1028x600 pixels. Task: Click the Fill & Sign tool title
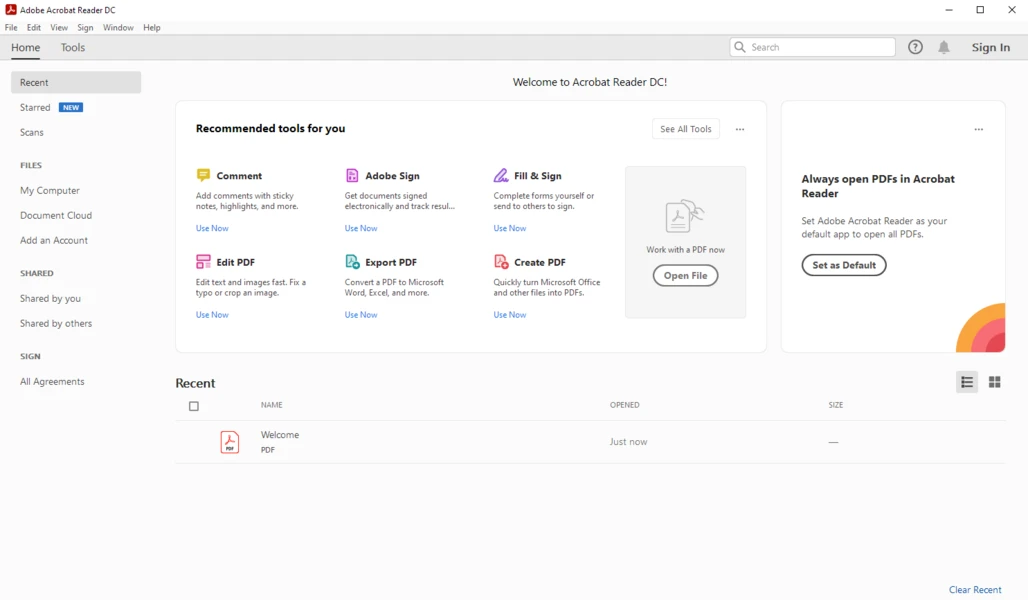tap(538, 176)
